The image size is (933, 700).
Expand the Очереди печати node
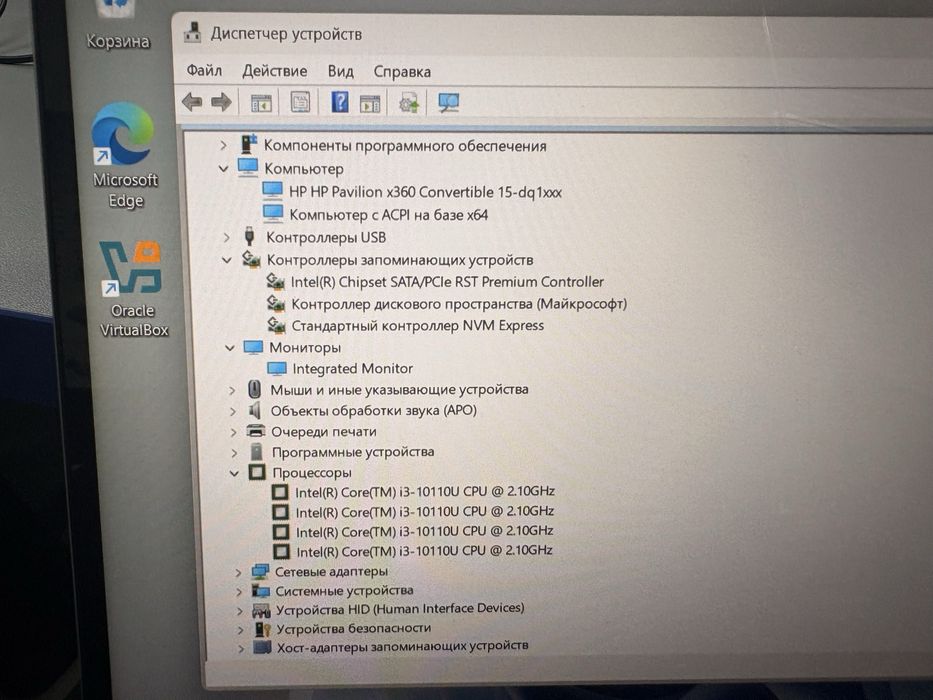click(x=233, y=432)
